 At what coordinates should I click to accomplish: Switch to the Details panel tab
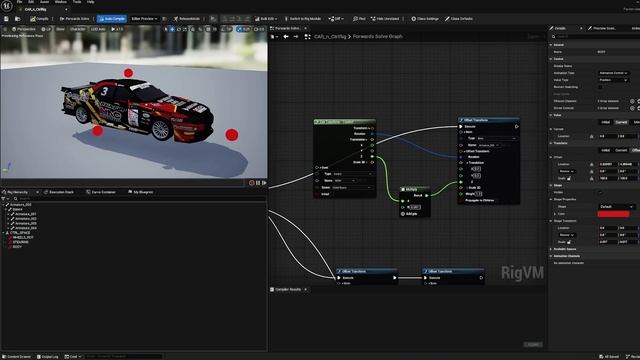tap(560, 28)
